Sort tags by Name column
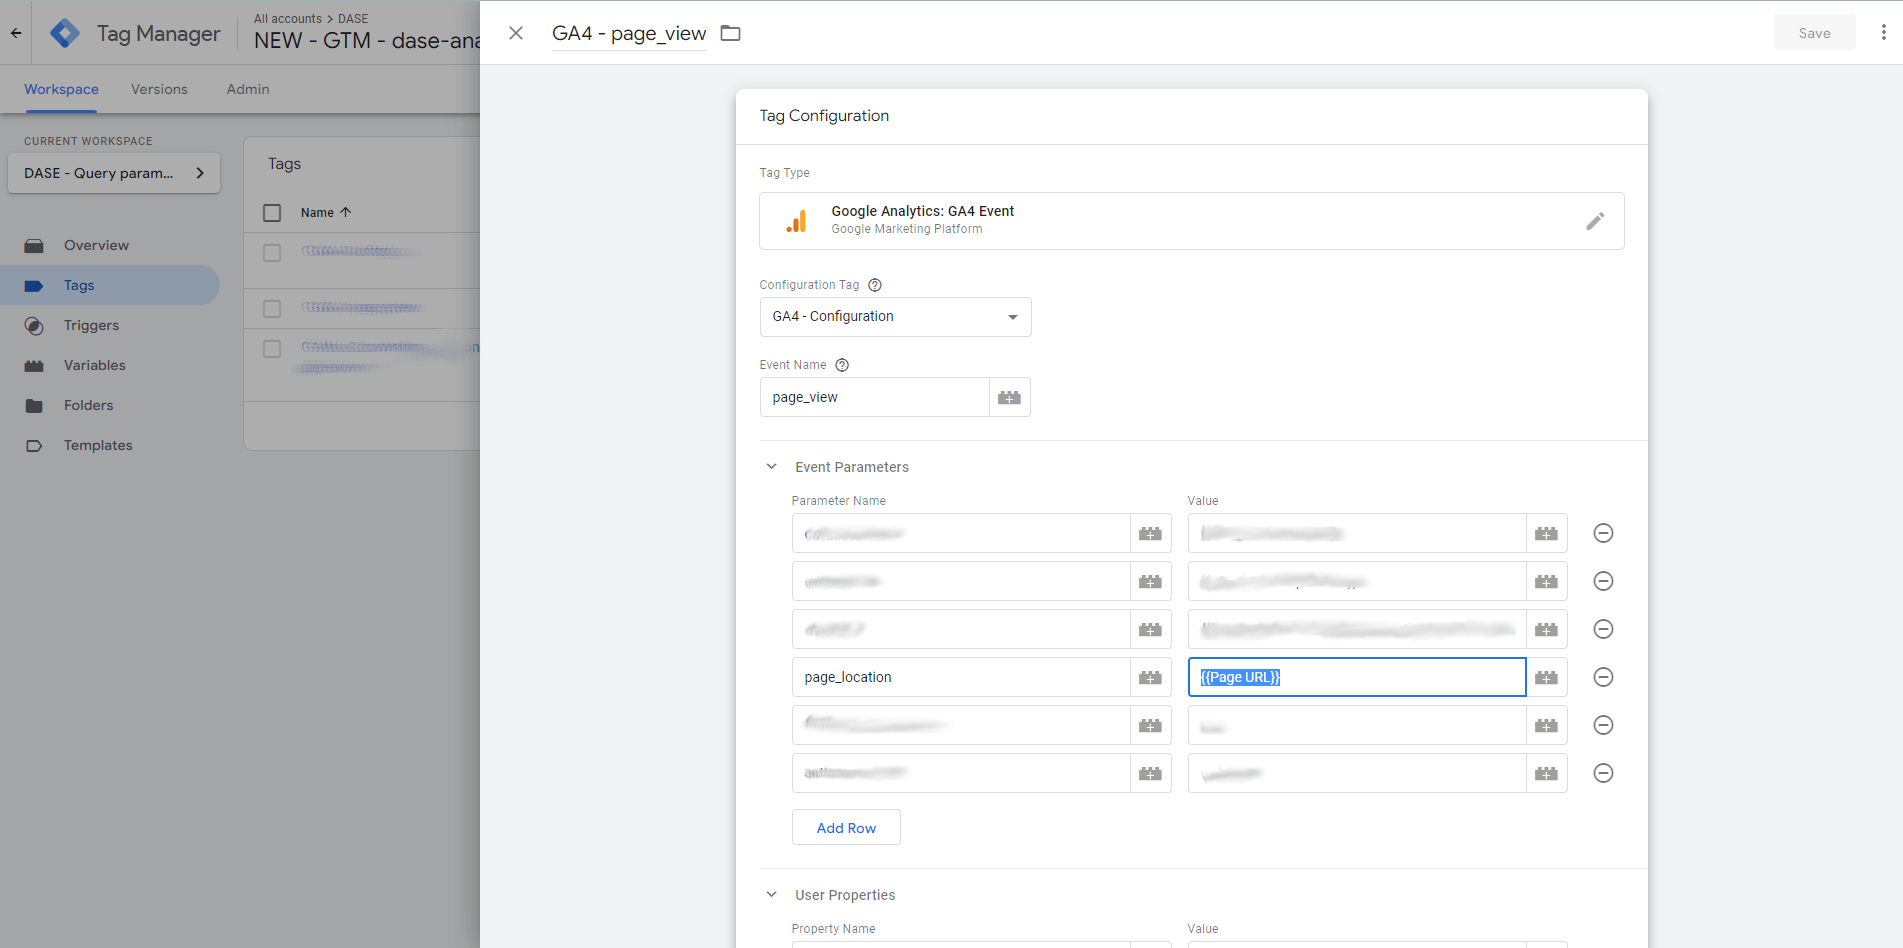1903x948 pixels. pos(326,213)
